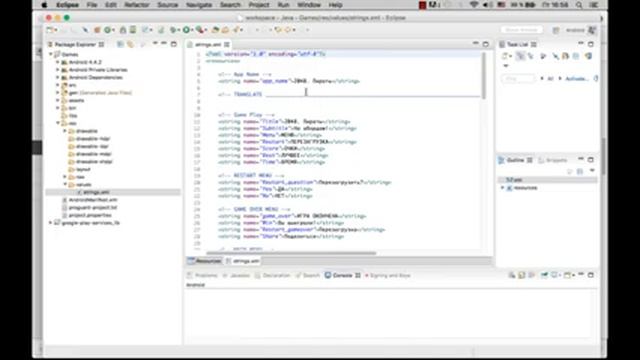The width and height of the screenshot is (640, 360).
Task: Open the Search view tab
Action: [307, 276]
